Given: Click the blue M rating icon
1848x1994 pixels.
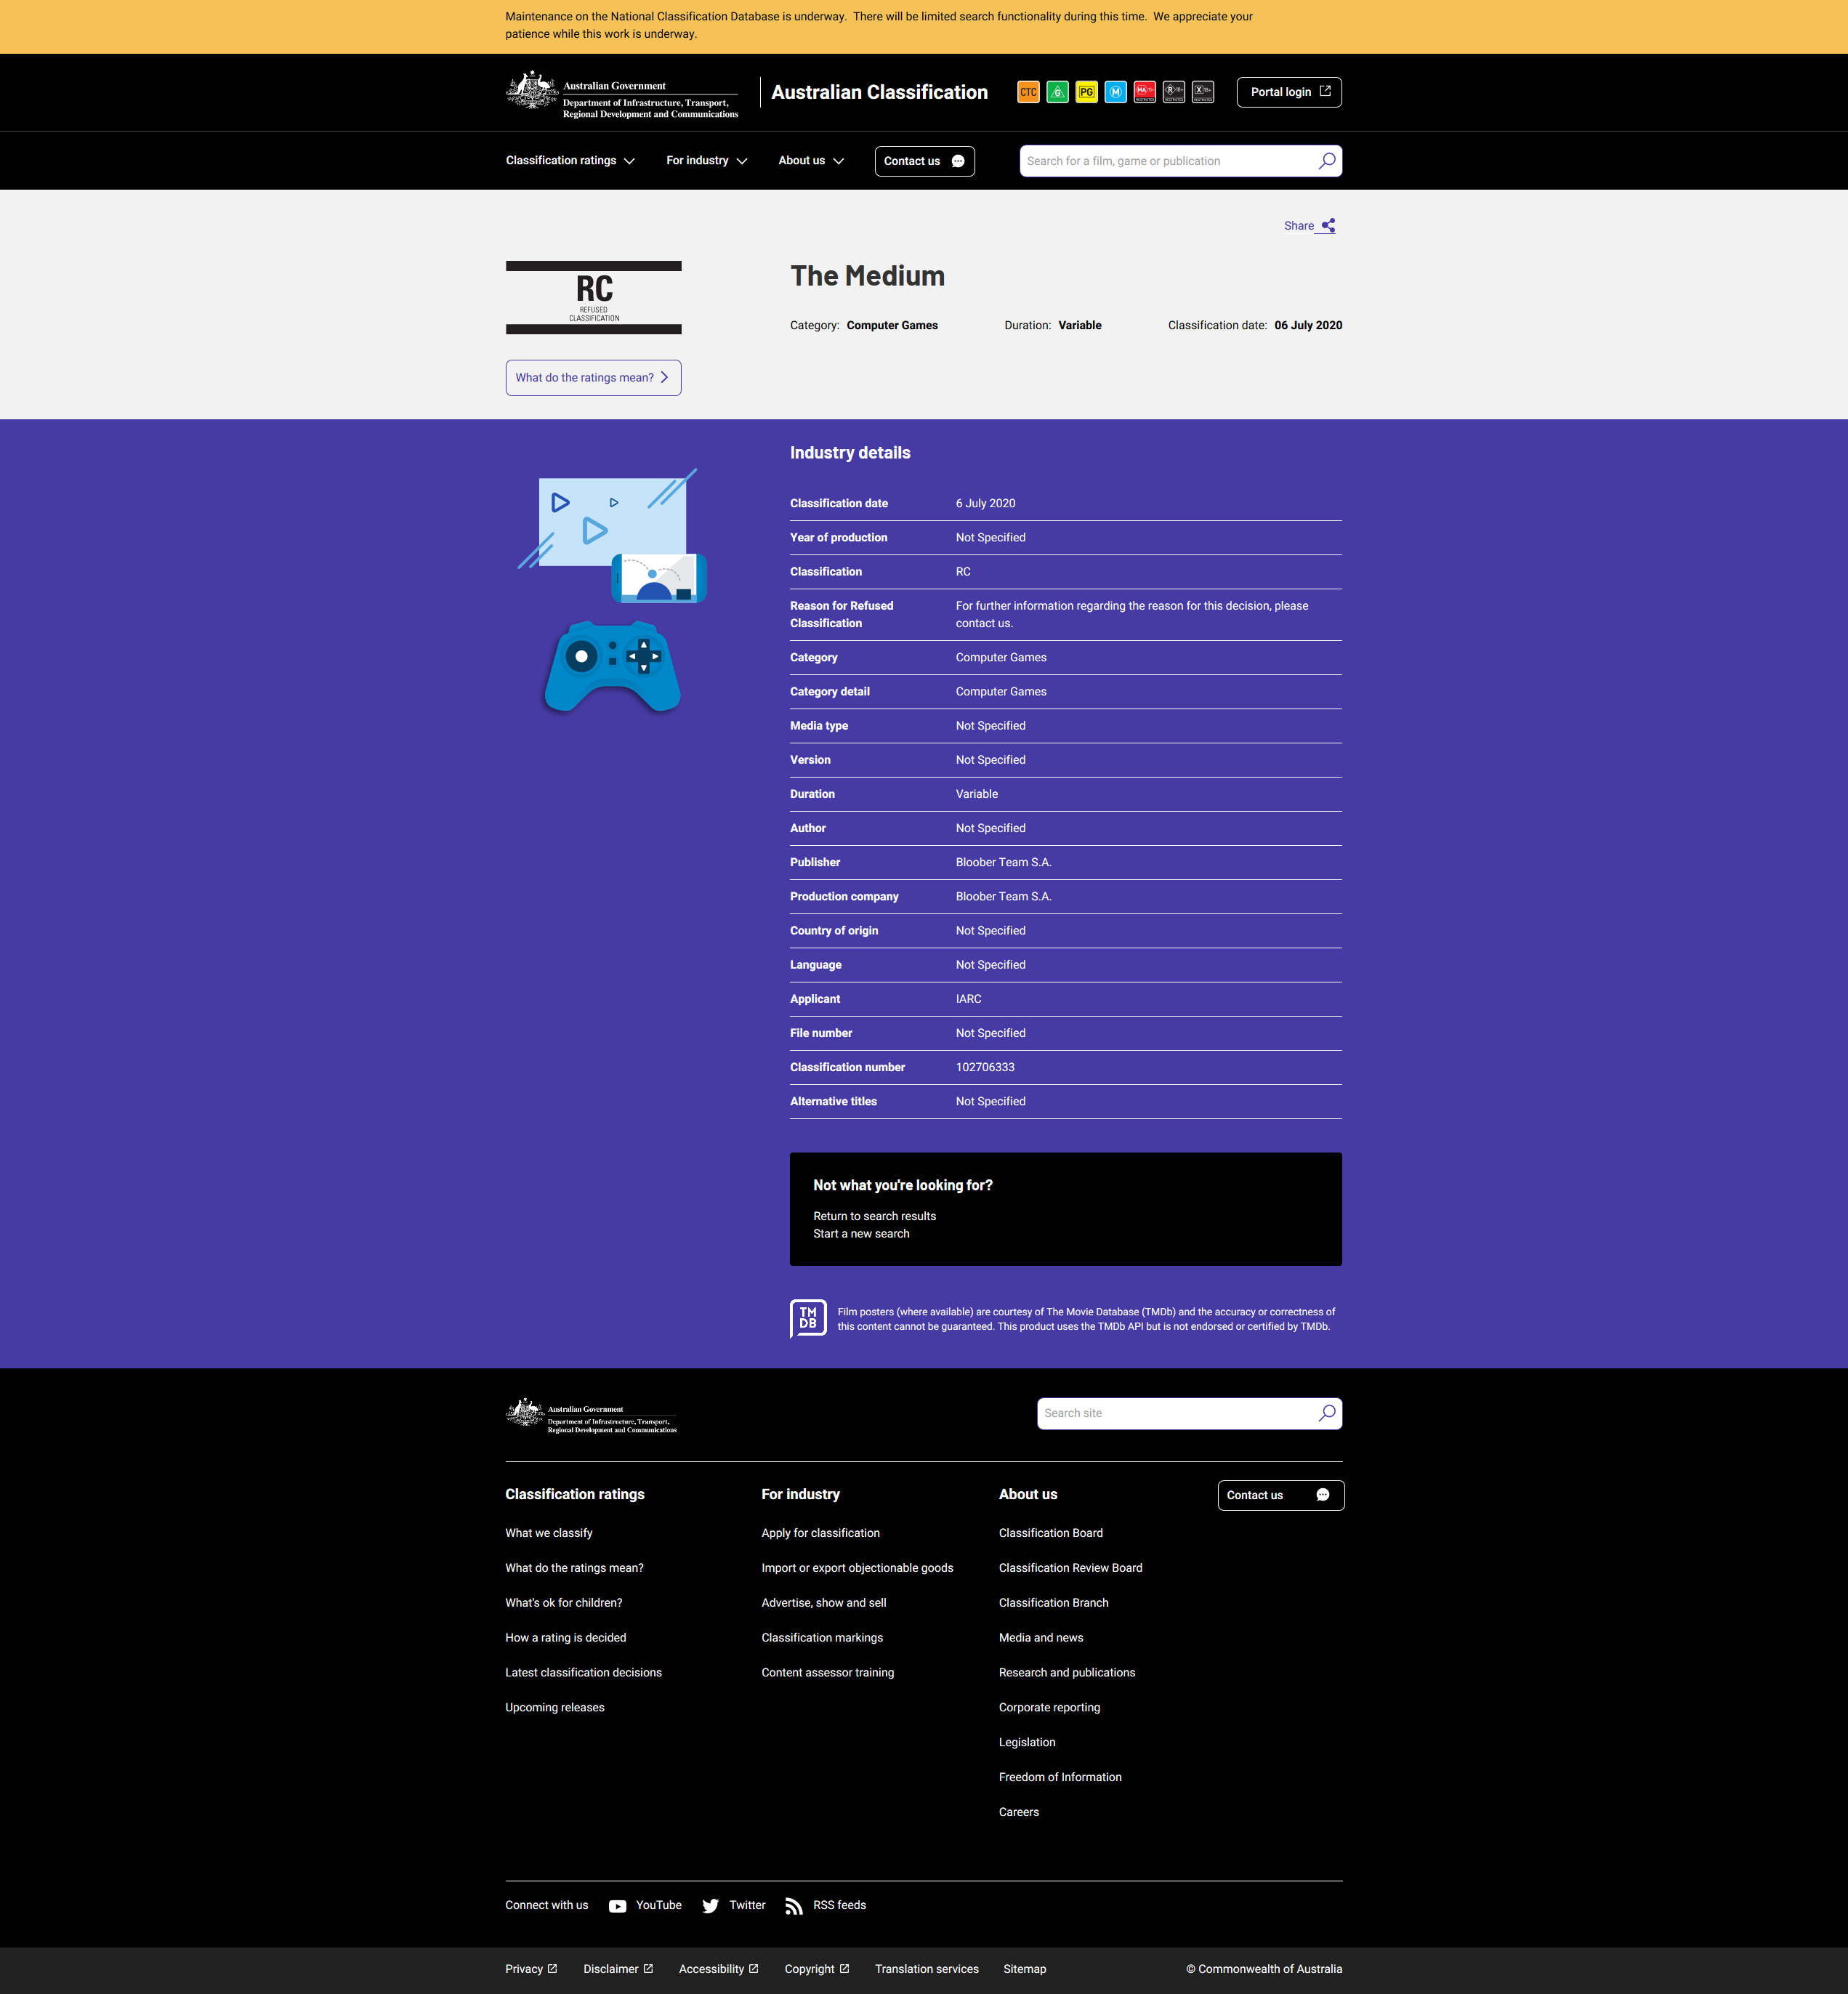Looking at the screenshot, I should [x=1115, y=92].
